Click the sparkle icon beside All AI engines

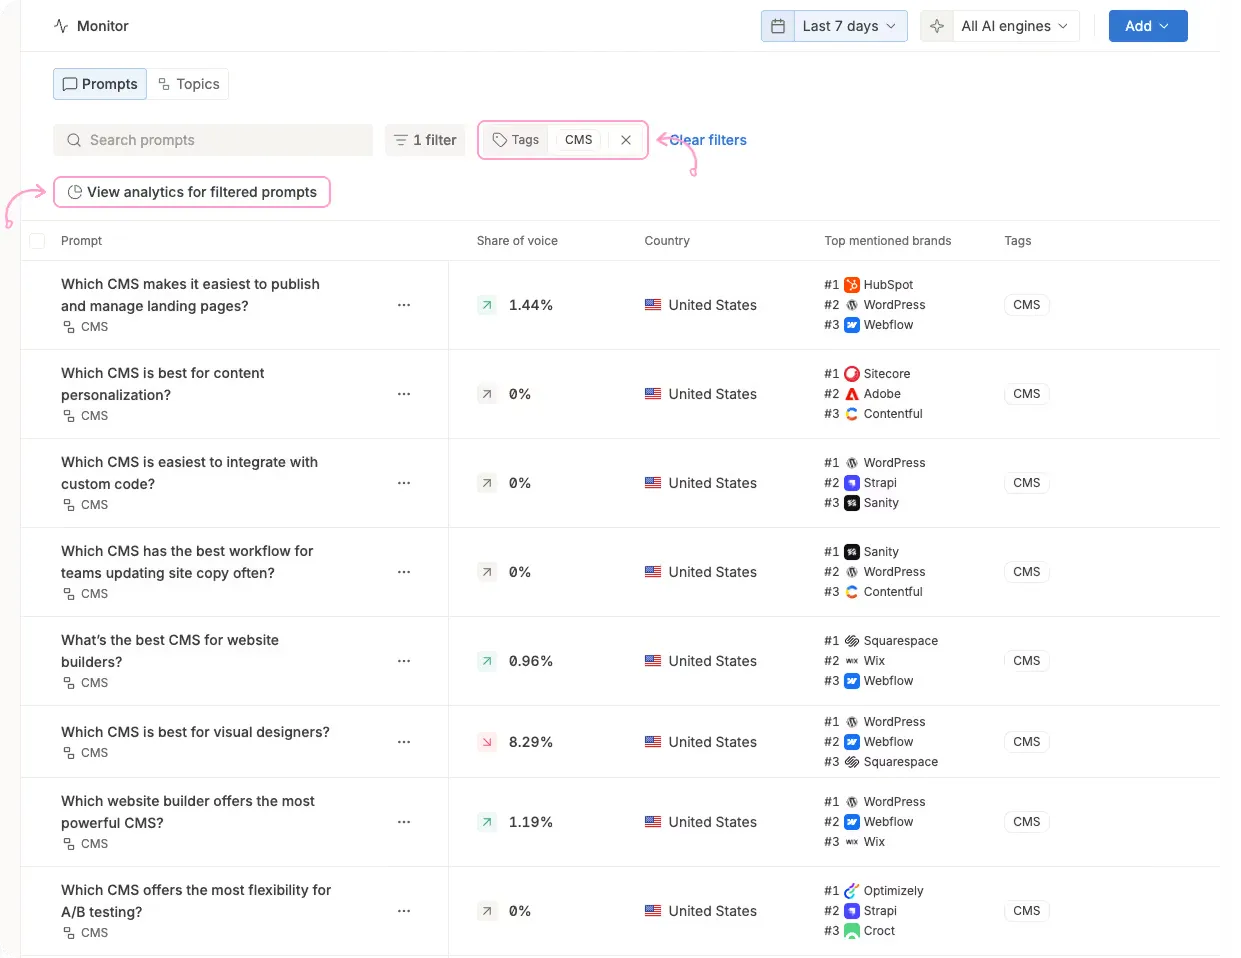point(937,26)
